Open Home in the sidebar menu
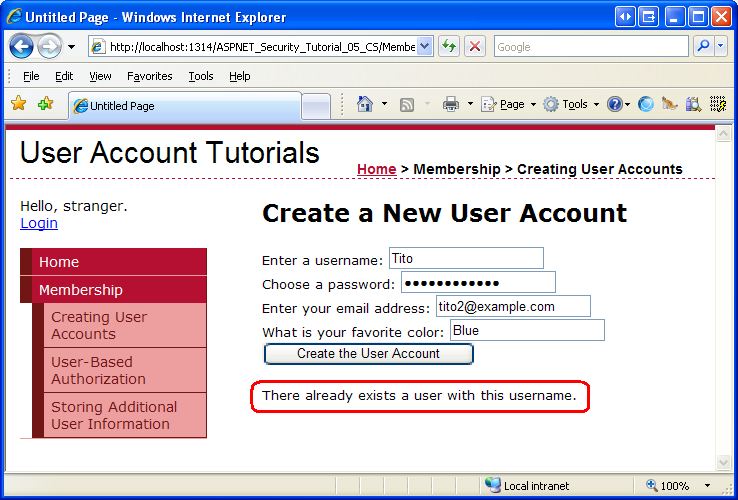This screenshot has width=738, height=500. point(113,262)
